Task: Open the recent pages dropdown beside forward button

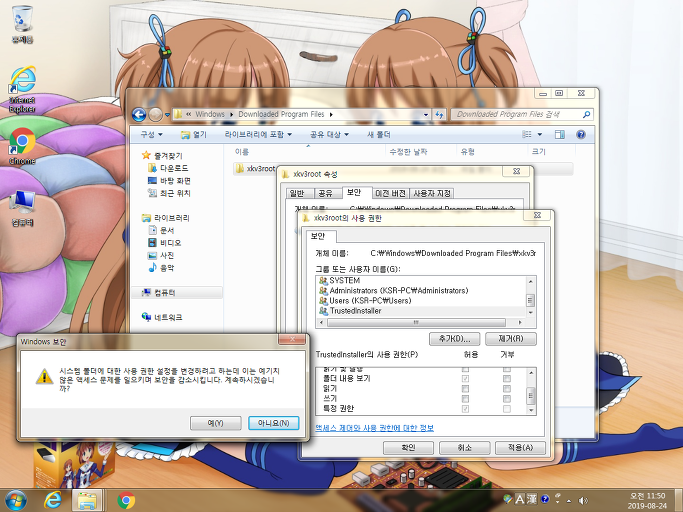Action: coord(167,115)
